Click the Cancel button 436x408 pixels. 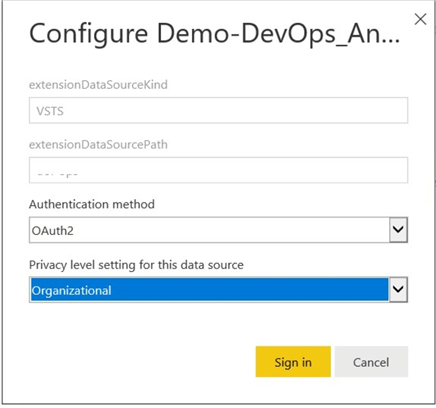point(371,362)
